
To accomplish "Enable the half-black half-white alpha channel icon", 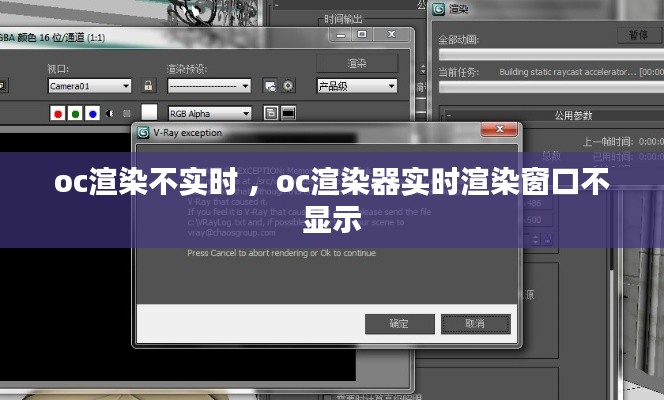I will pyautogui.click(x=110, y=113).
